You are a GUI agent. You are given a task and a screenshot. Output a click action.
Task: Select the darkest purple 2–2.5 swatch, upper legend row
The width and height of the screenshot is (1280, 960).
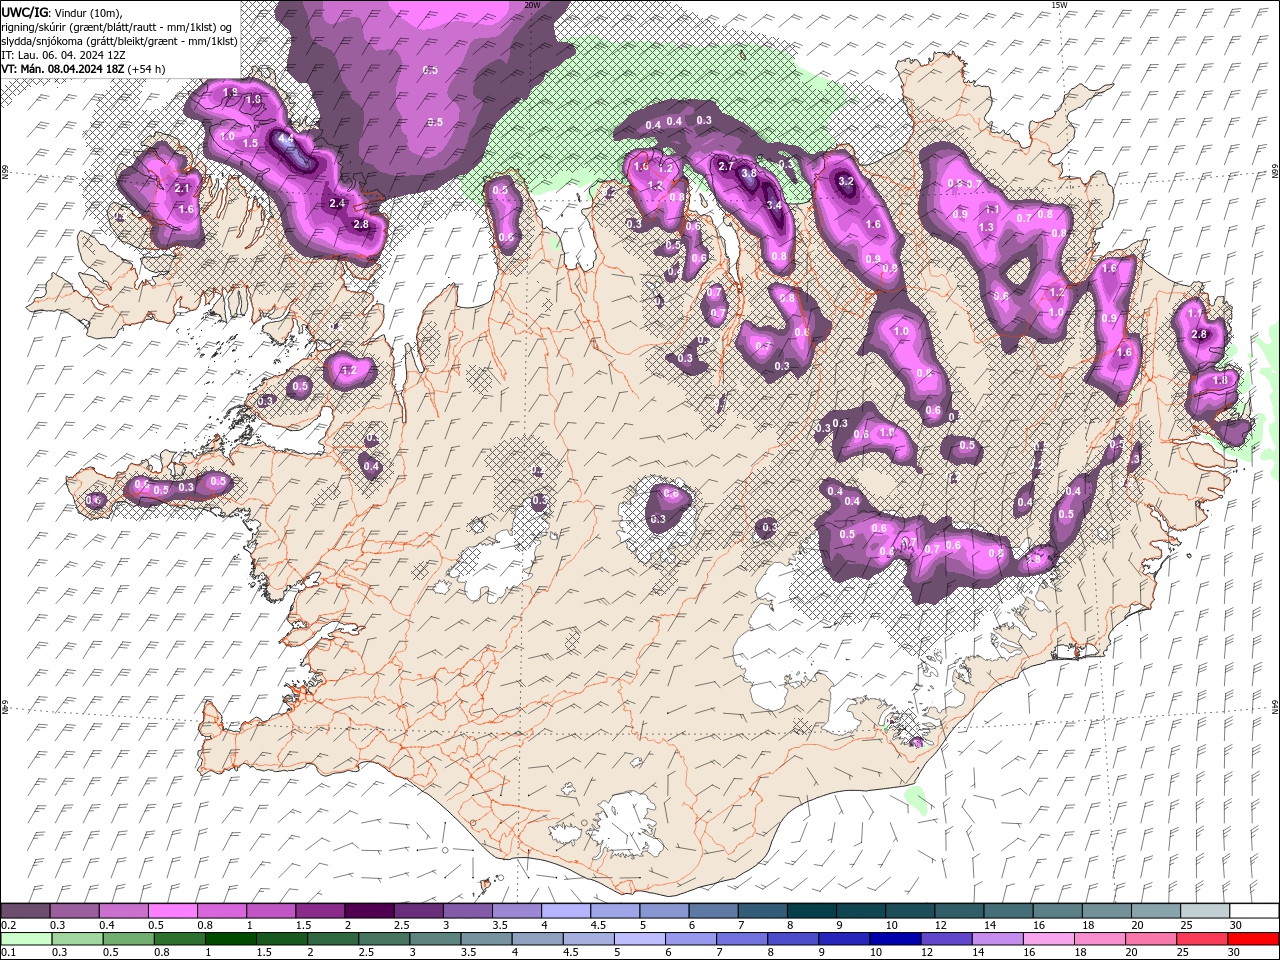coord(369,911)
